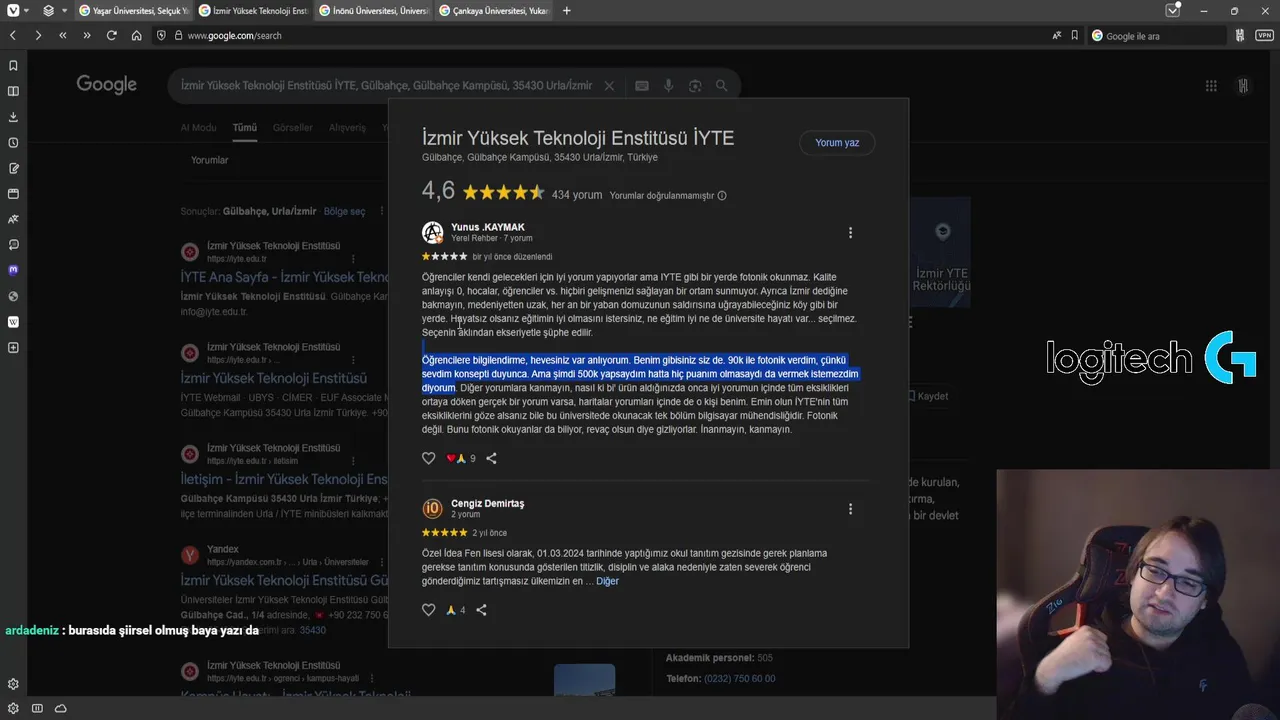Open the extension icon beside the VPN button

coord(1240,35)
